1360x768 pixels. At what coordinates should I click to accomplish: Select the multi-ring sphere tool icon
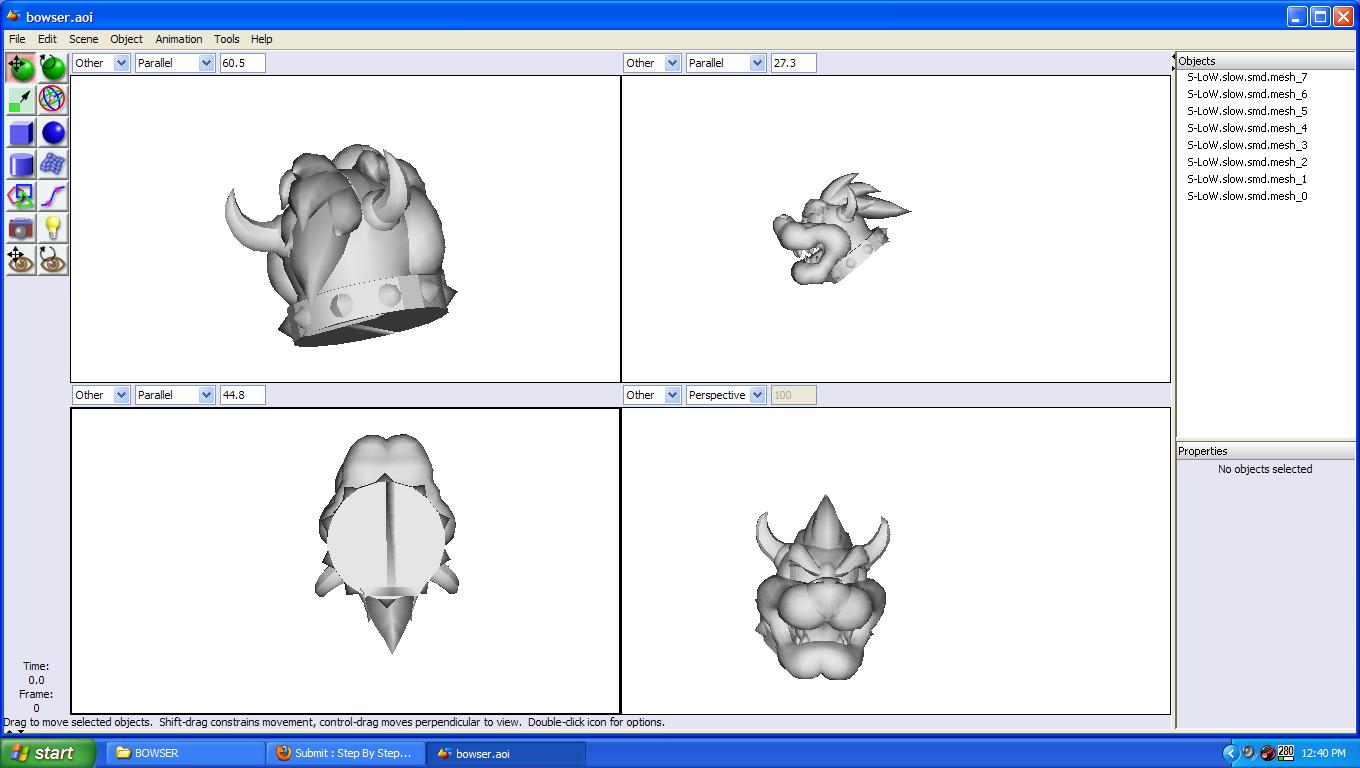(x=53, y=100)
